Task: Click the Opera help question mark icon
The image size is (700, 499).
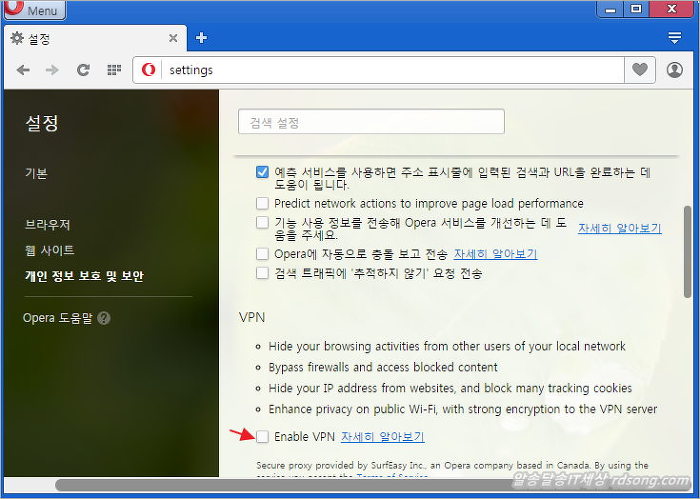Action: point(104,318)
